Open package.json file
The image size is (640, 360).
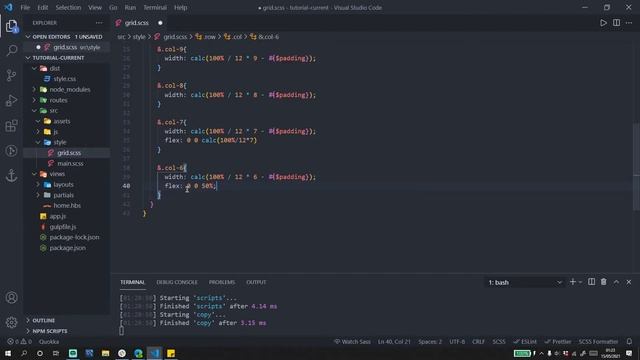[x=67, y=248]
